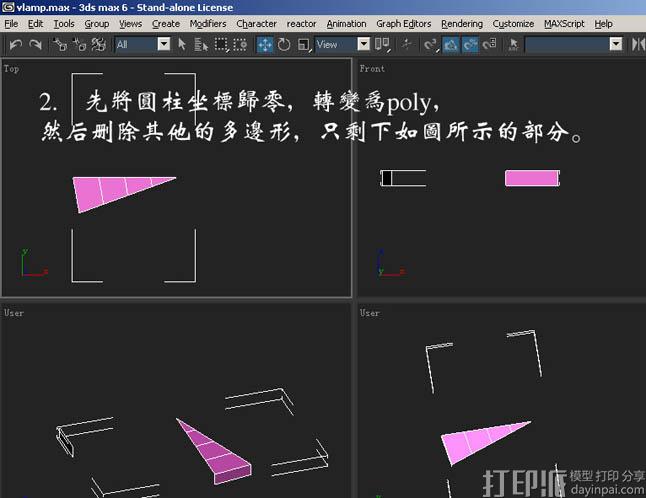Choose the Select Object arrow tool
646x498 pixels.
[x=182, y=44]
